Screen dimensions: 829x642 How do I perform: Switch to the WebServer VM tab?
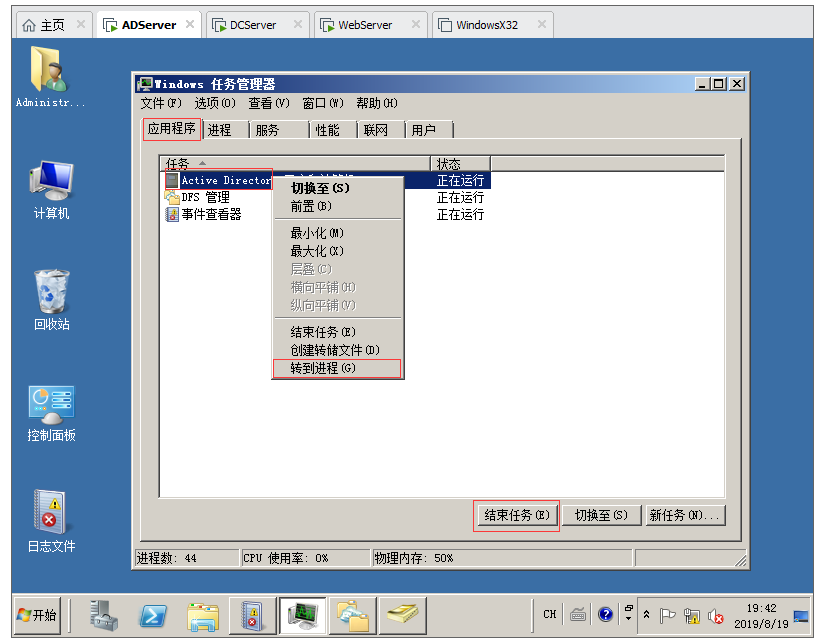click(366, 25)
